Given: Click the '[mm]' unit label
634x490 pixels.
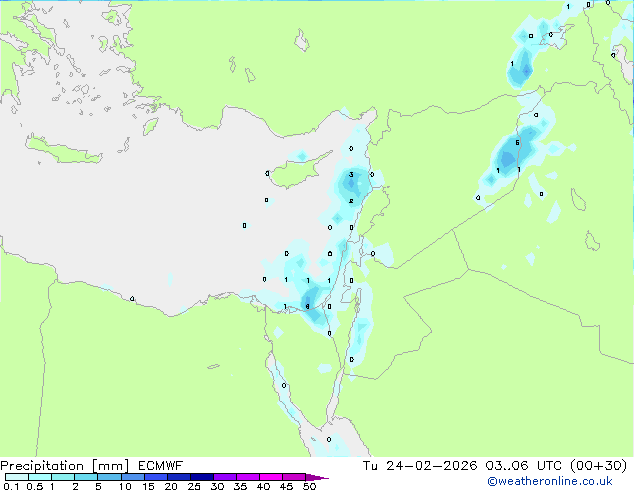Looking at the screenshot, I should point(110,466).
